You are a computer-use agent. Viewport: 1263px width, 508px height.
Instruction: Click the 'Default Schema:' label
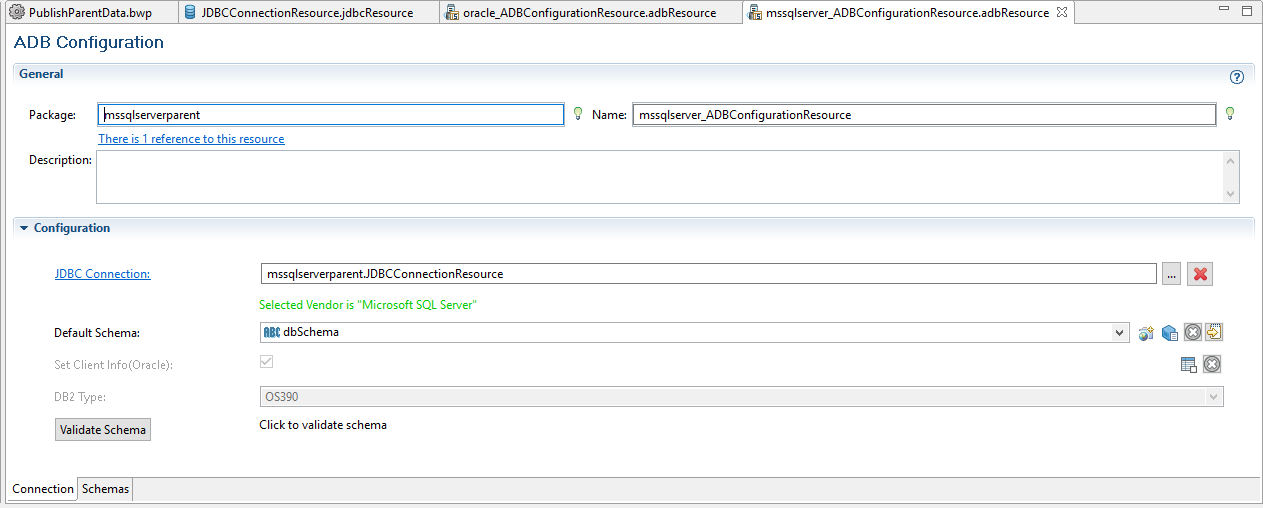[97, 333]
